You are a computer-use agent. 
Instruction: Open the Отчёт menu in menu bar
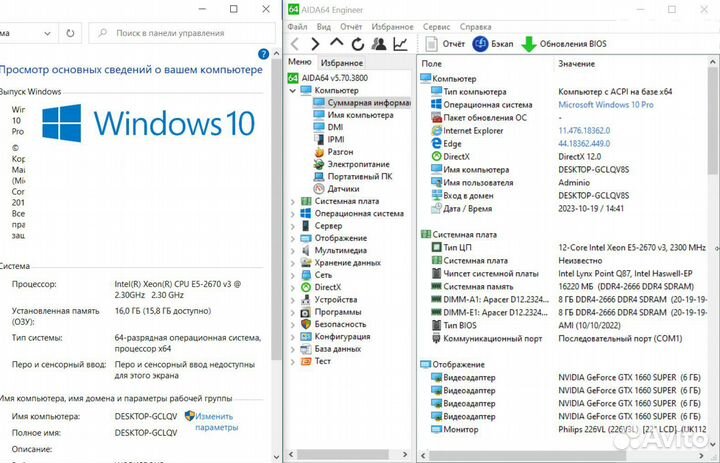(x=351, y=27)
